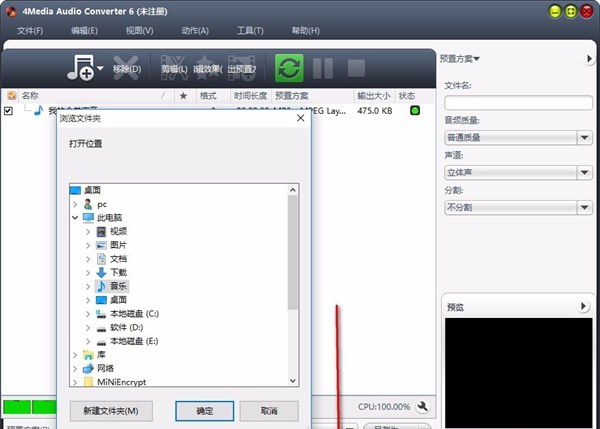Select the 下载 folder
The image size is (600, 429).
tap(118, 272)
